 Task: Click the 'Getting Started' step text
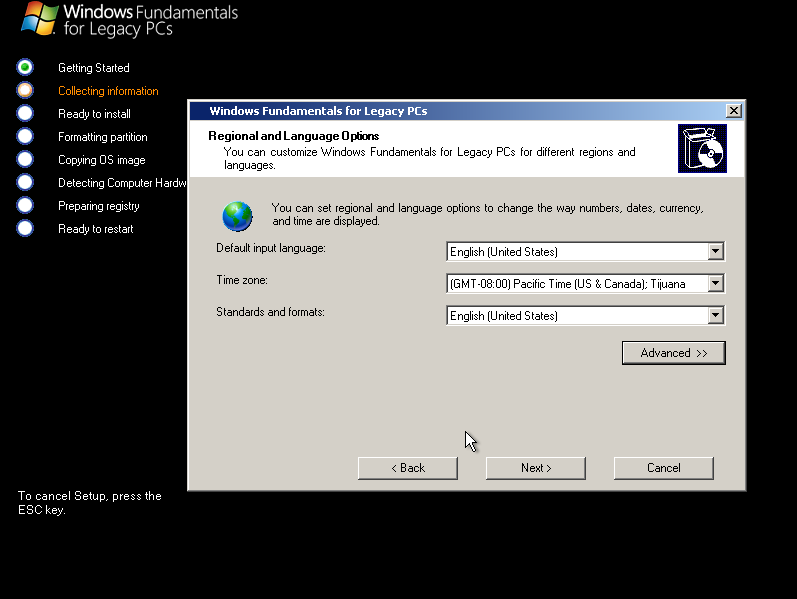[94, 68]
